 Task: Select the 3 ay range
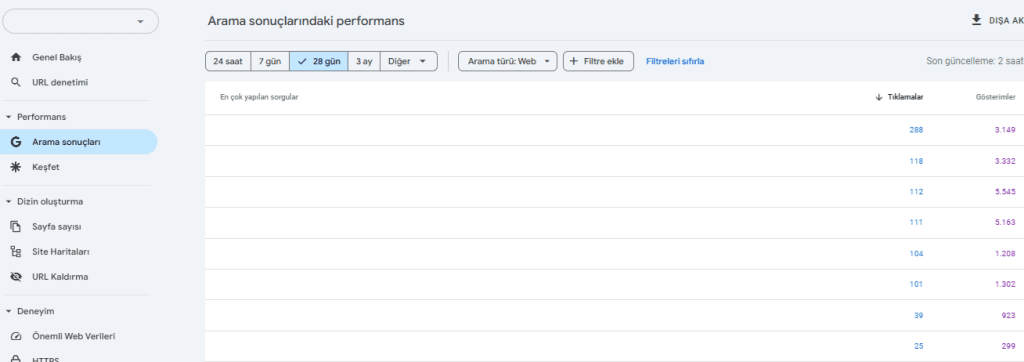364,61
